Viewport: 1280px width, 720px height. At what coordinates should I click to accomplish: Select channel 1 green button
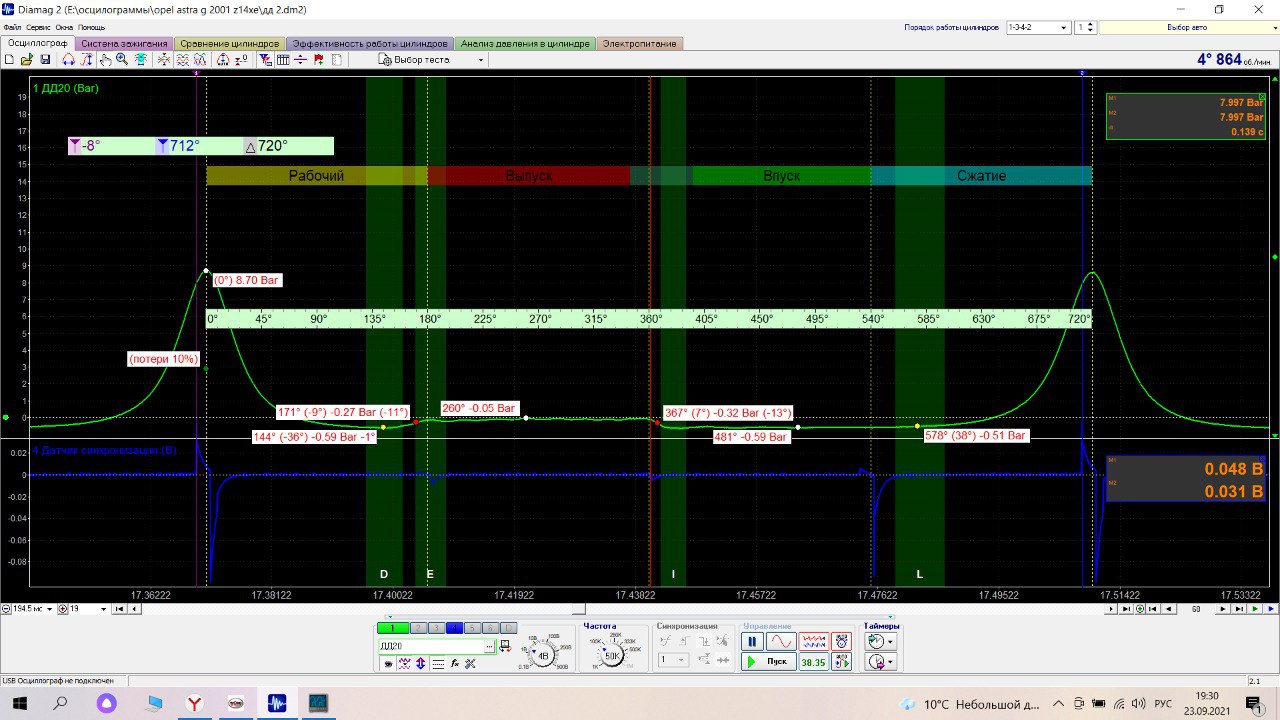[x=392, y=628]
